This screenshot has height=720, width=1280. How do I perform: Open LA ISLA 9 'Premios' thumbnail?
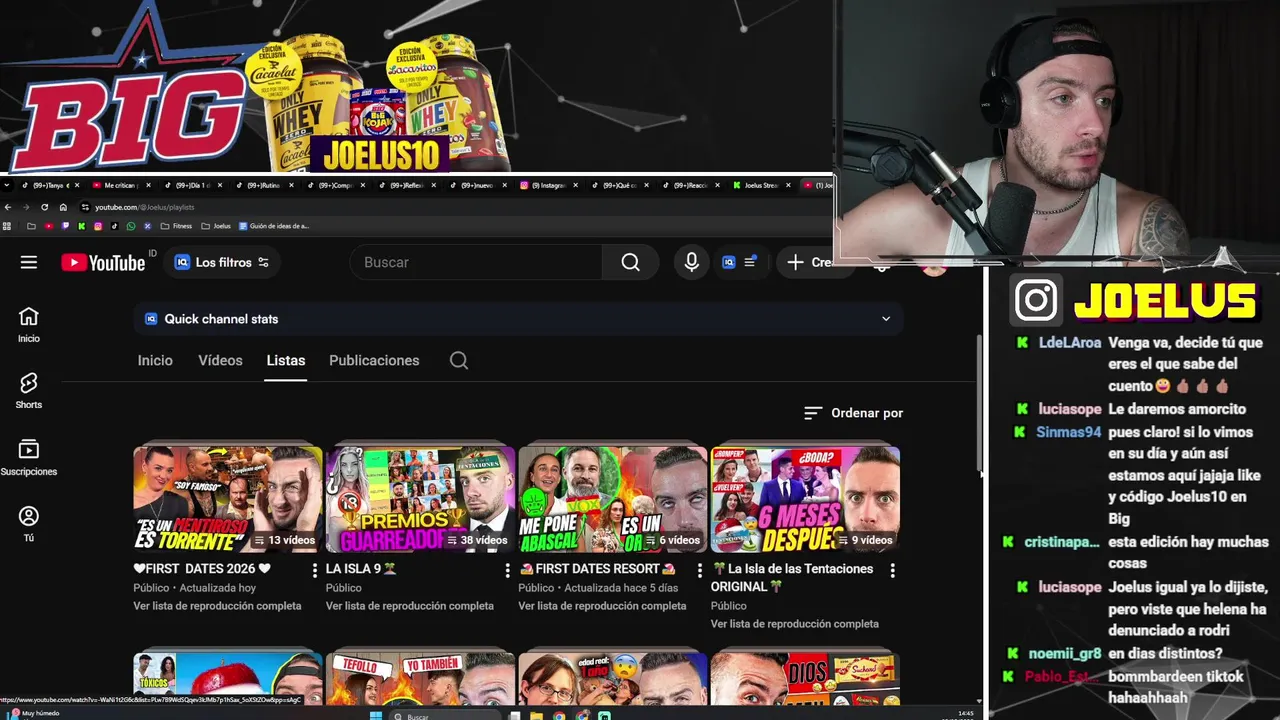pyautogui.click(x=420, y=499)
